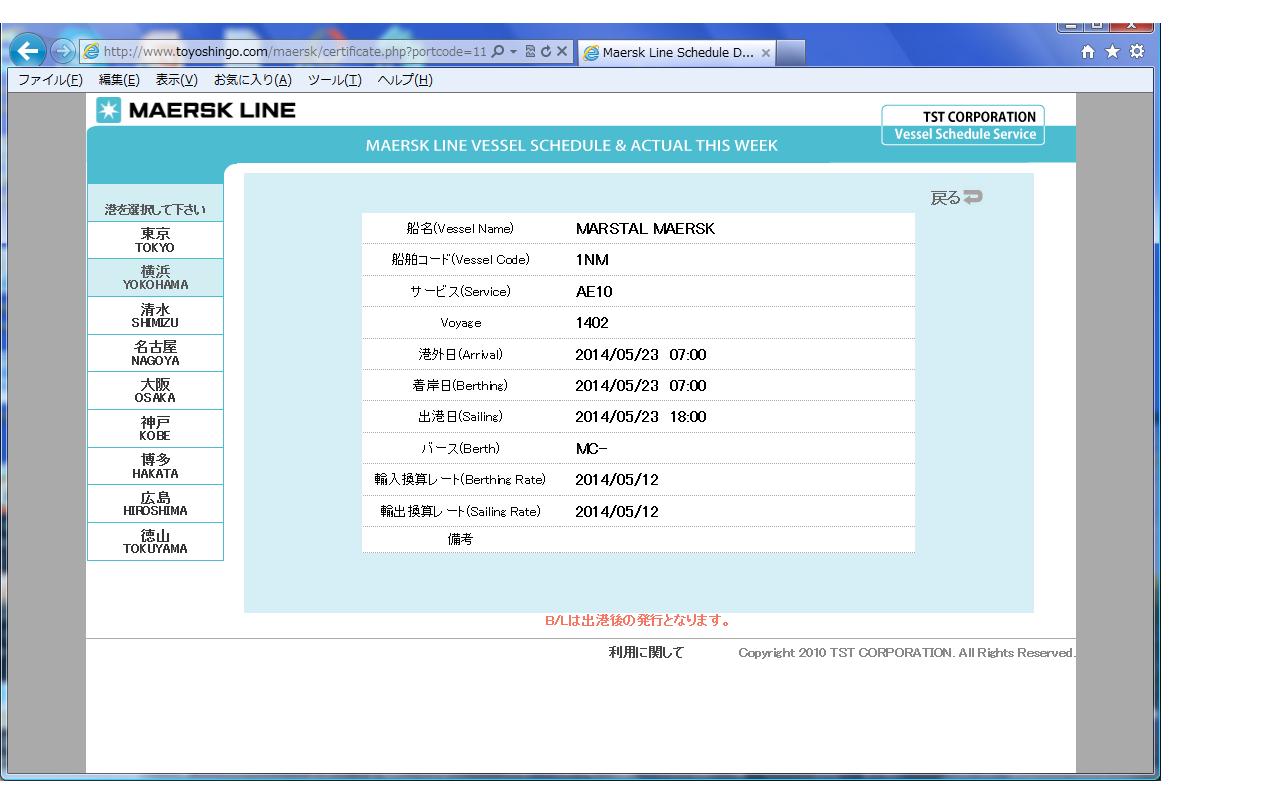1280x800 pixels.
Task: Click vessel name MARSTAL MAERSK
Action: point(645,229)
